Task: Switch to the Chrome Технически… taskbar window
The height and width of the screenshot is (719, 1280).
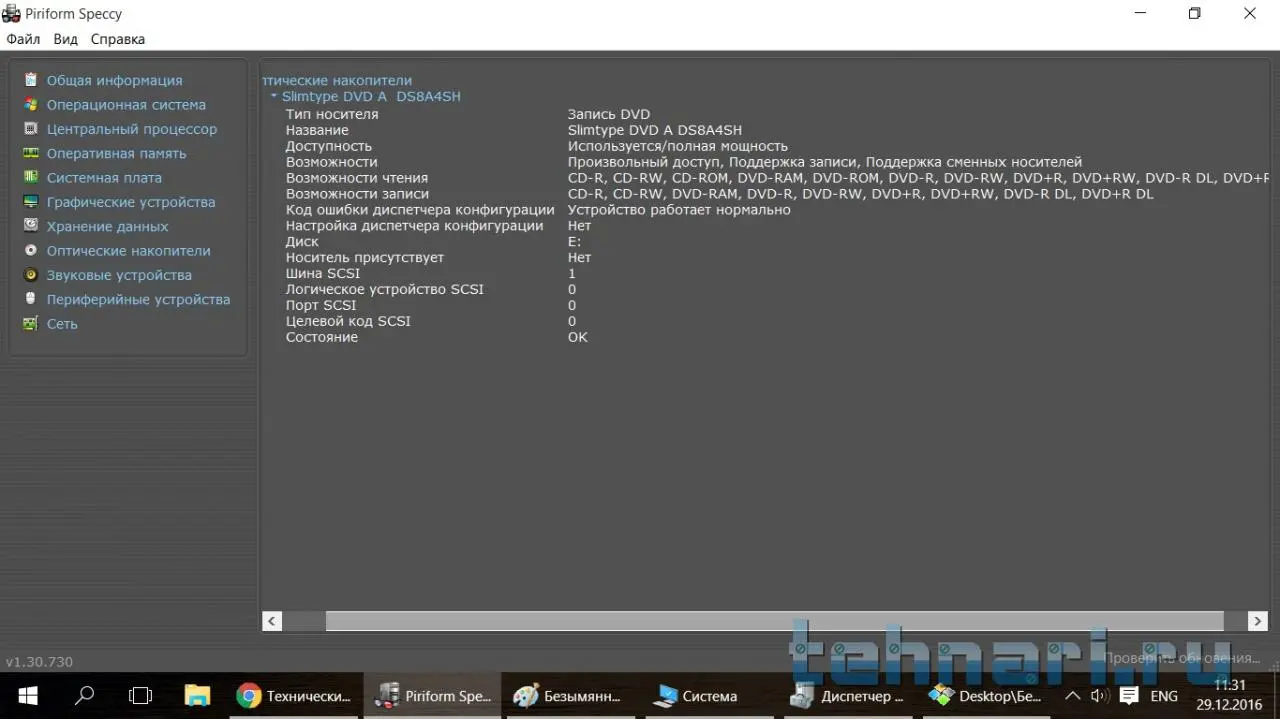Action: [x=294, y=696]
